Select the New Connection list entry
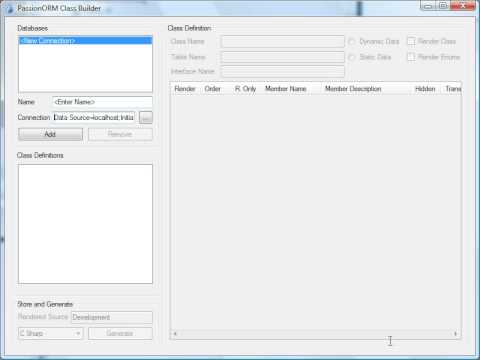 coord(86,41)
